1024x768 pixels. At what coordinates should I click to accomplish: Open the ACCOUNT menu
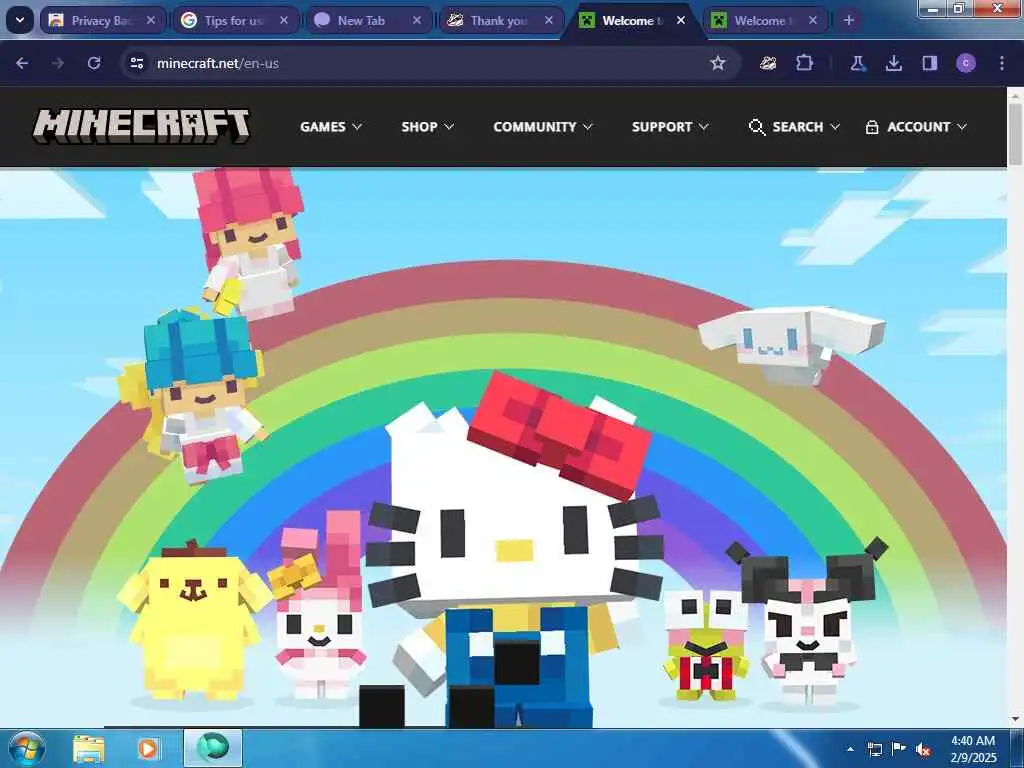click(916, 127)
